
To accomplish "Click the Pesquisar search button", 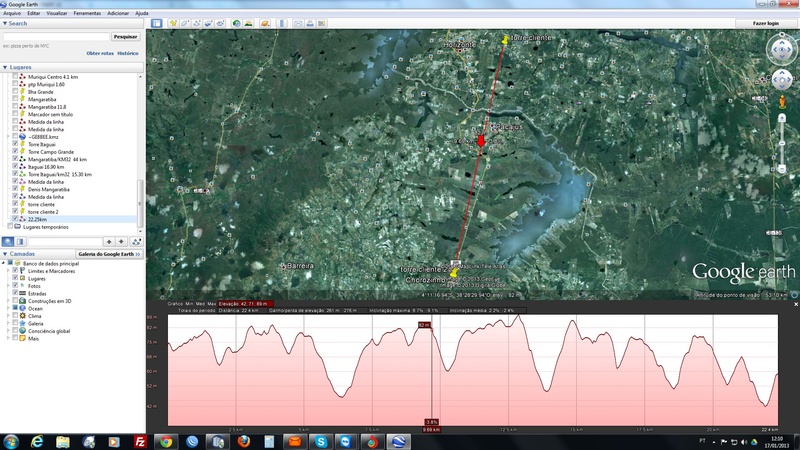I will (x=126, y=37).
